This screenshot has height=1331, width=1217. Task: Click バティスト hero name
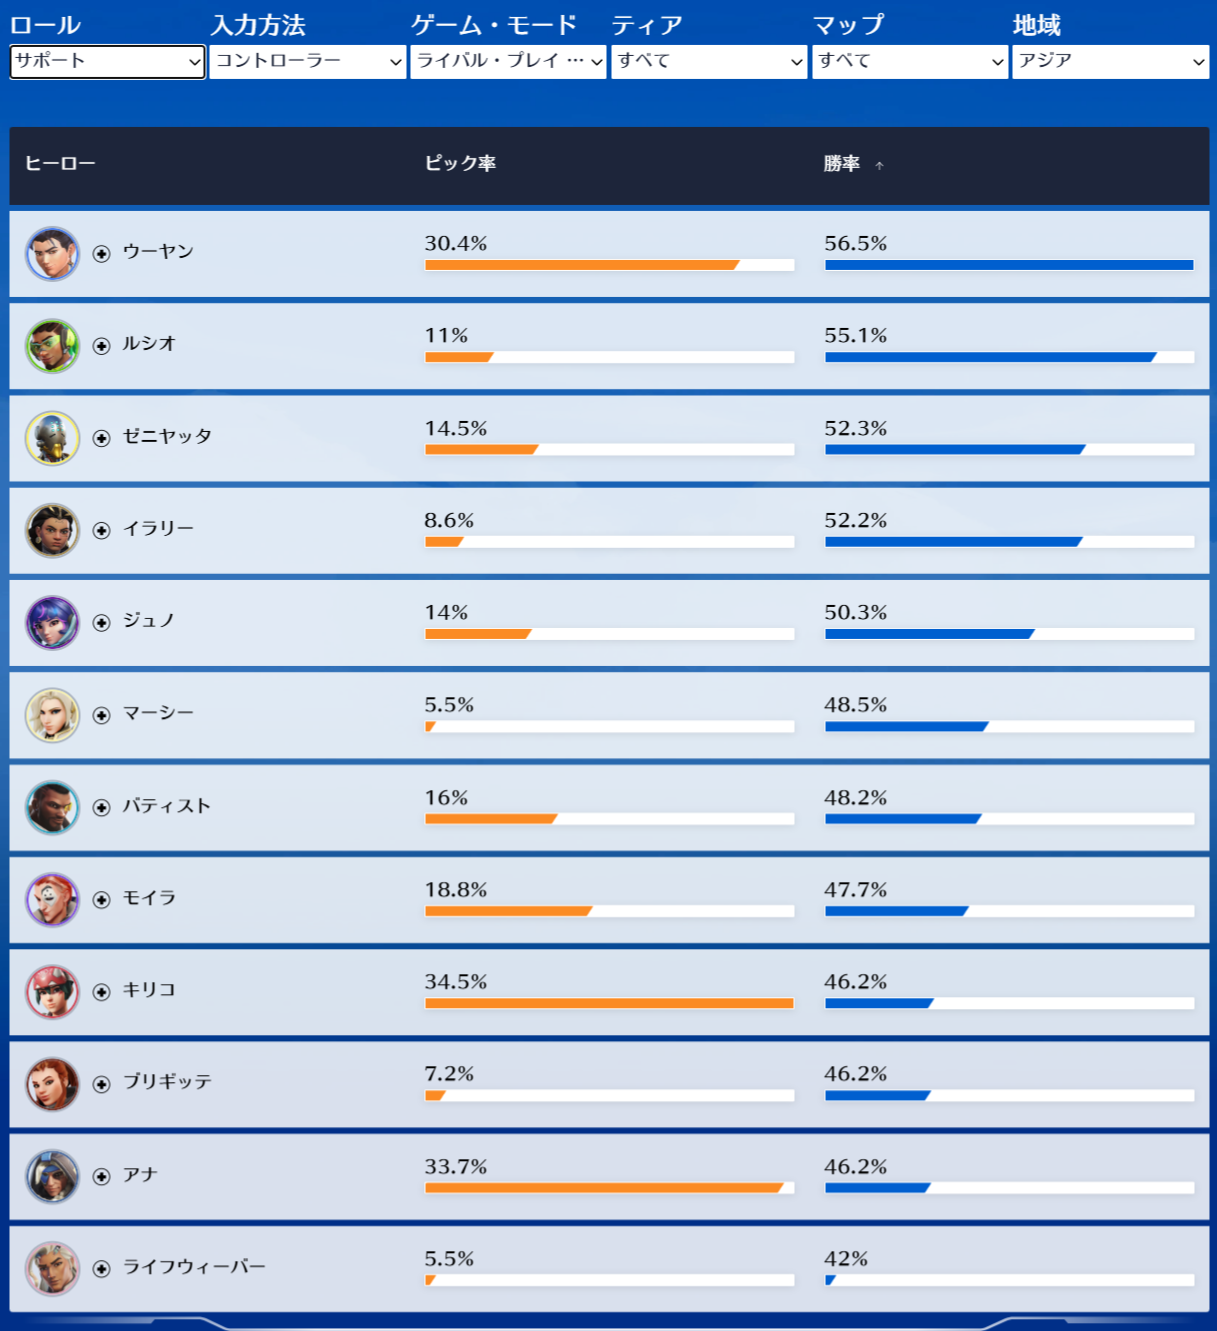(x=167, y=806)
